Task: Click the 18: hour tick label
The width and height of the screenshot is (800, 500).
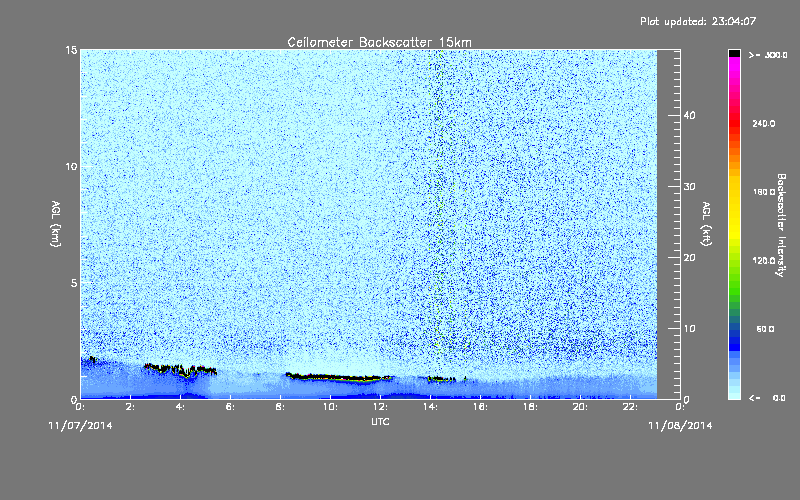Action: [530, 407]
